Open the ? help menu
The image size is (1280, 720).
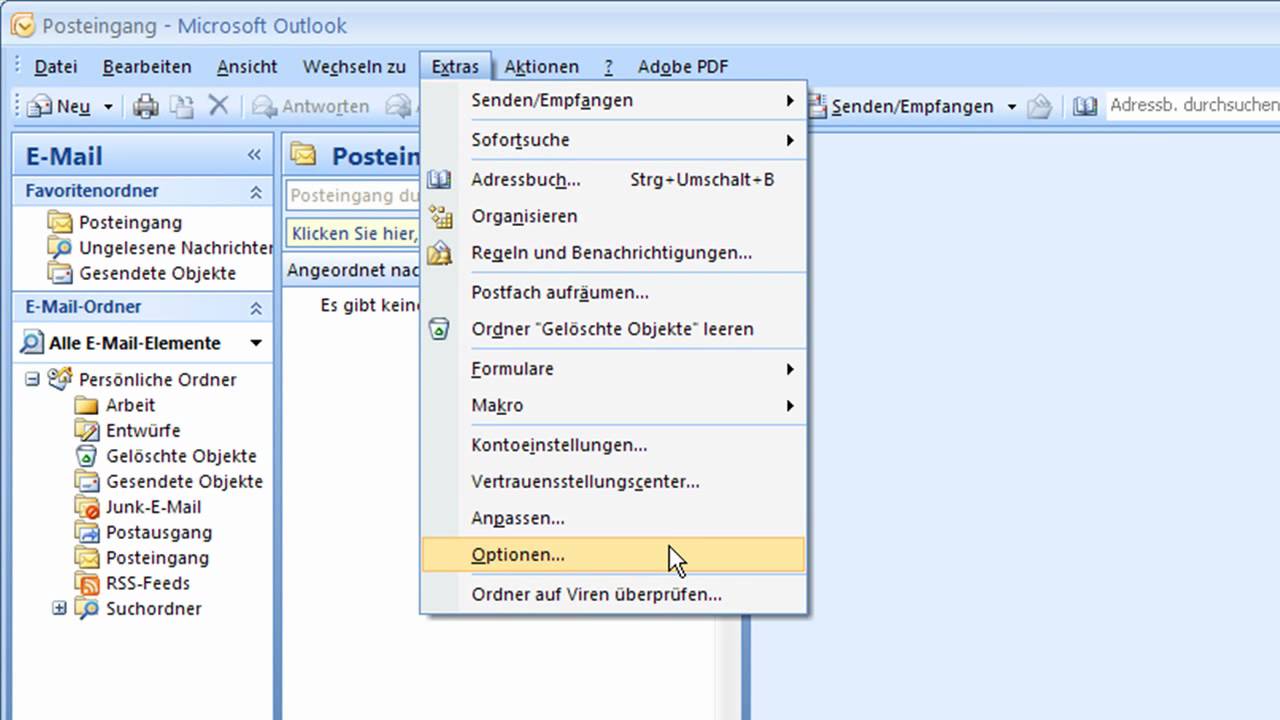pyautogui.click(x=608, y=67)
